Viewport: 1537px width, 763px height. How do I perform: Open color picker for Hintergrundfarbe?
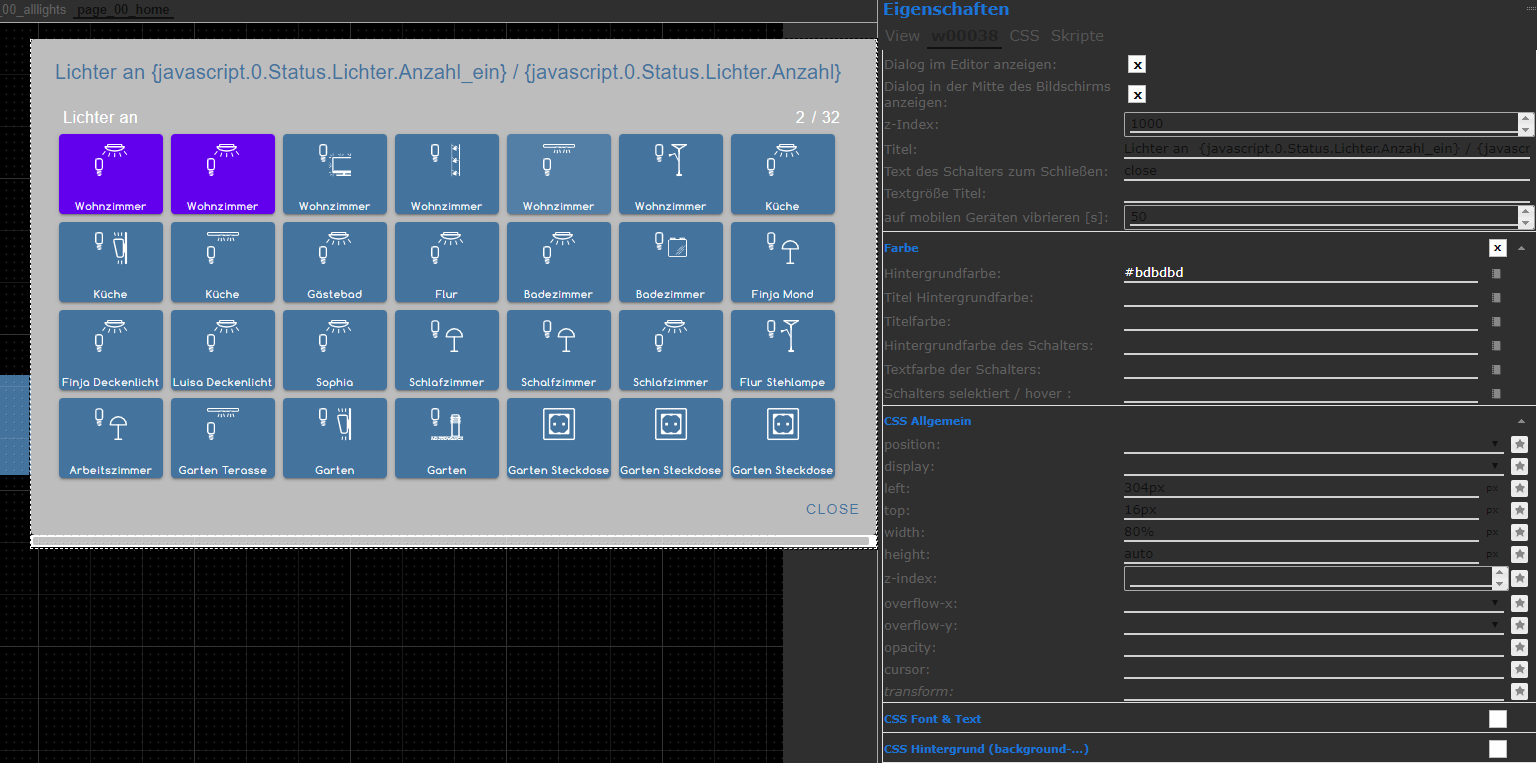[1496, 273]
